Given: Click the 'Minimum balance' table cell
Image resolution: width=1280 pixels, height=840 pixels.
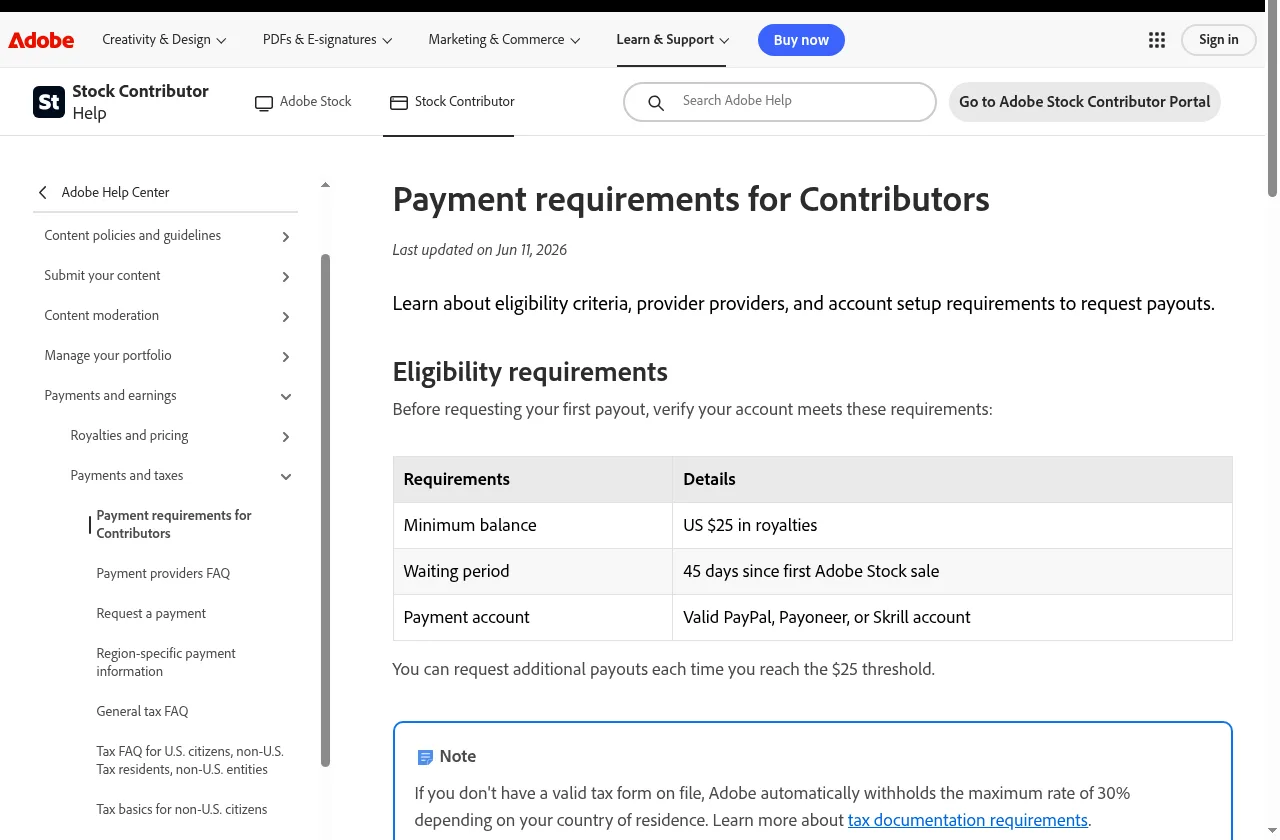Looking at the screenshot, I should 533,525.
